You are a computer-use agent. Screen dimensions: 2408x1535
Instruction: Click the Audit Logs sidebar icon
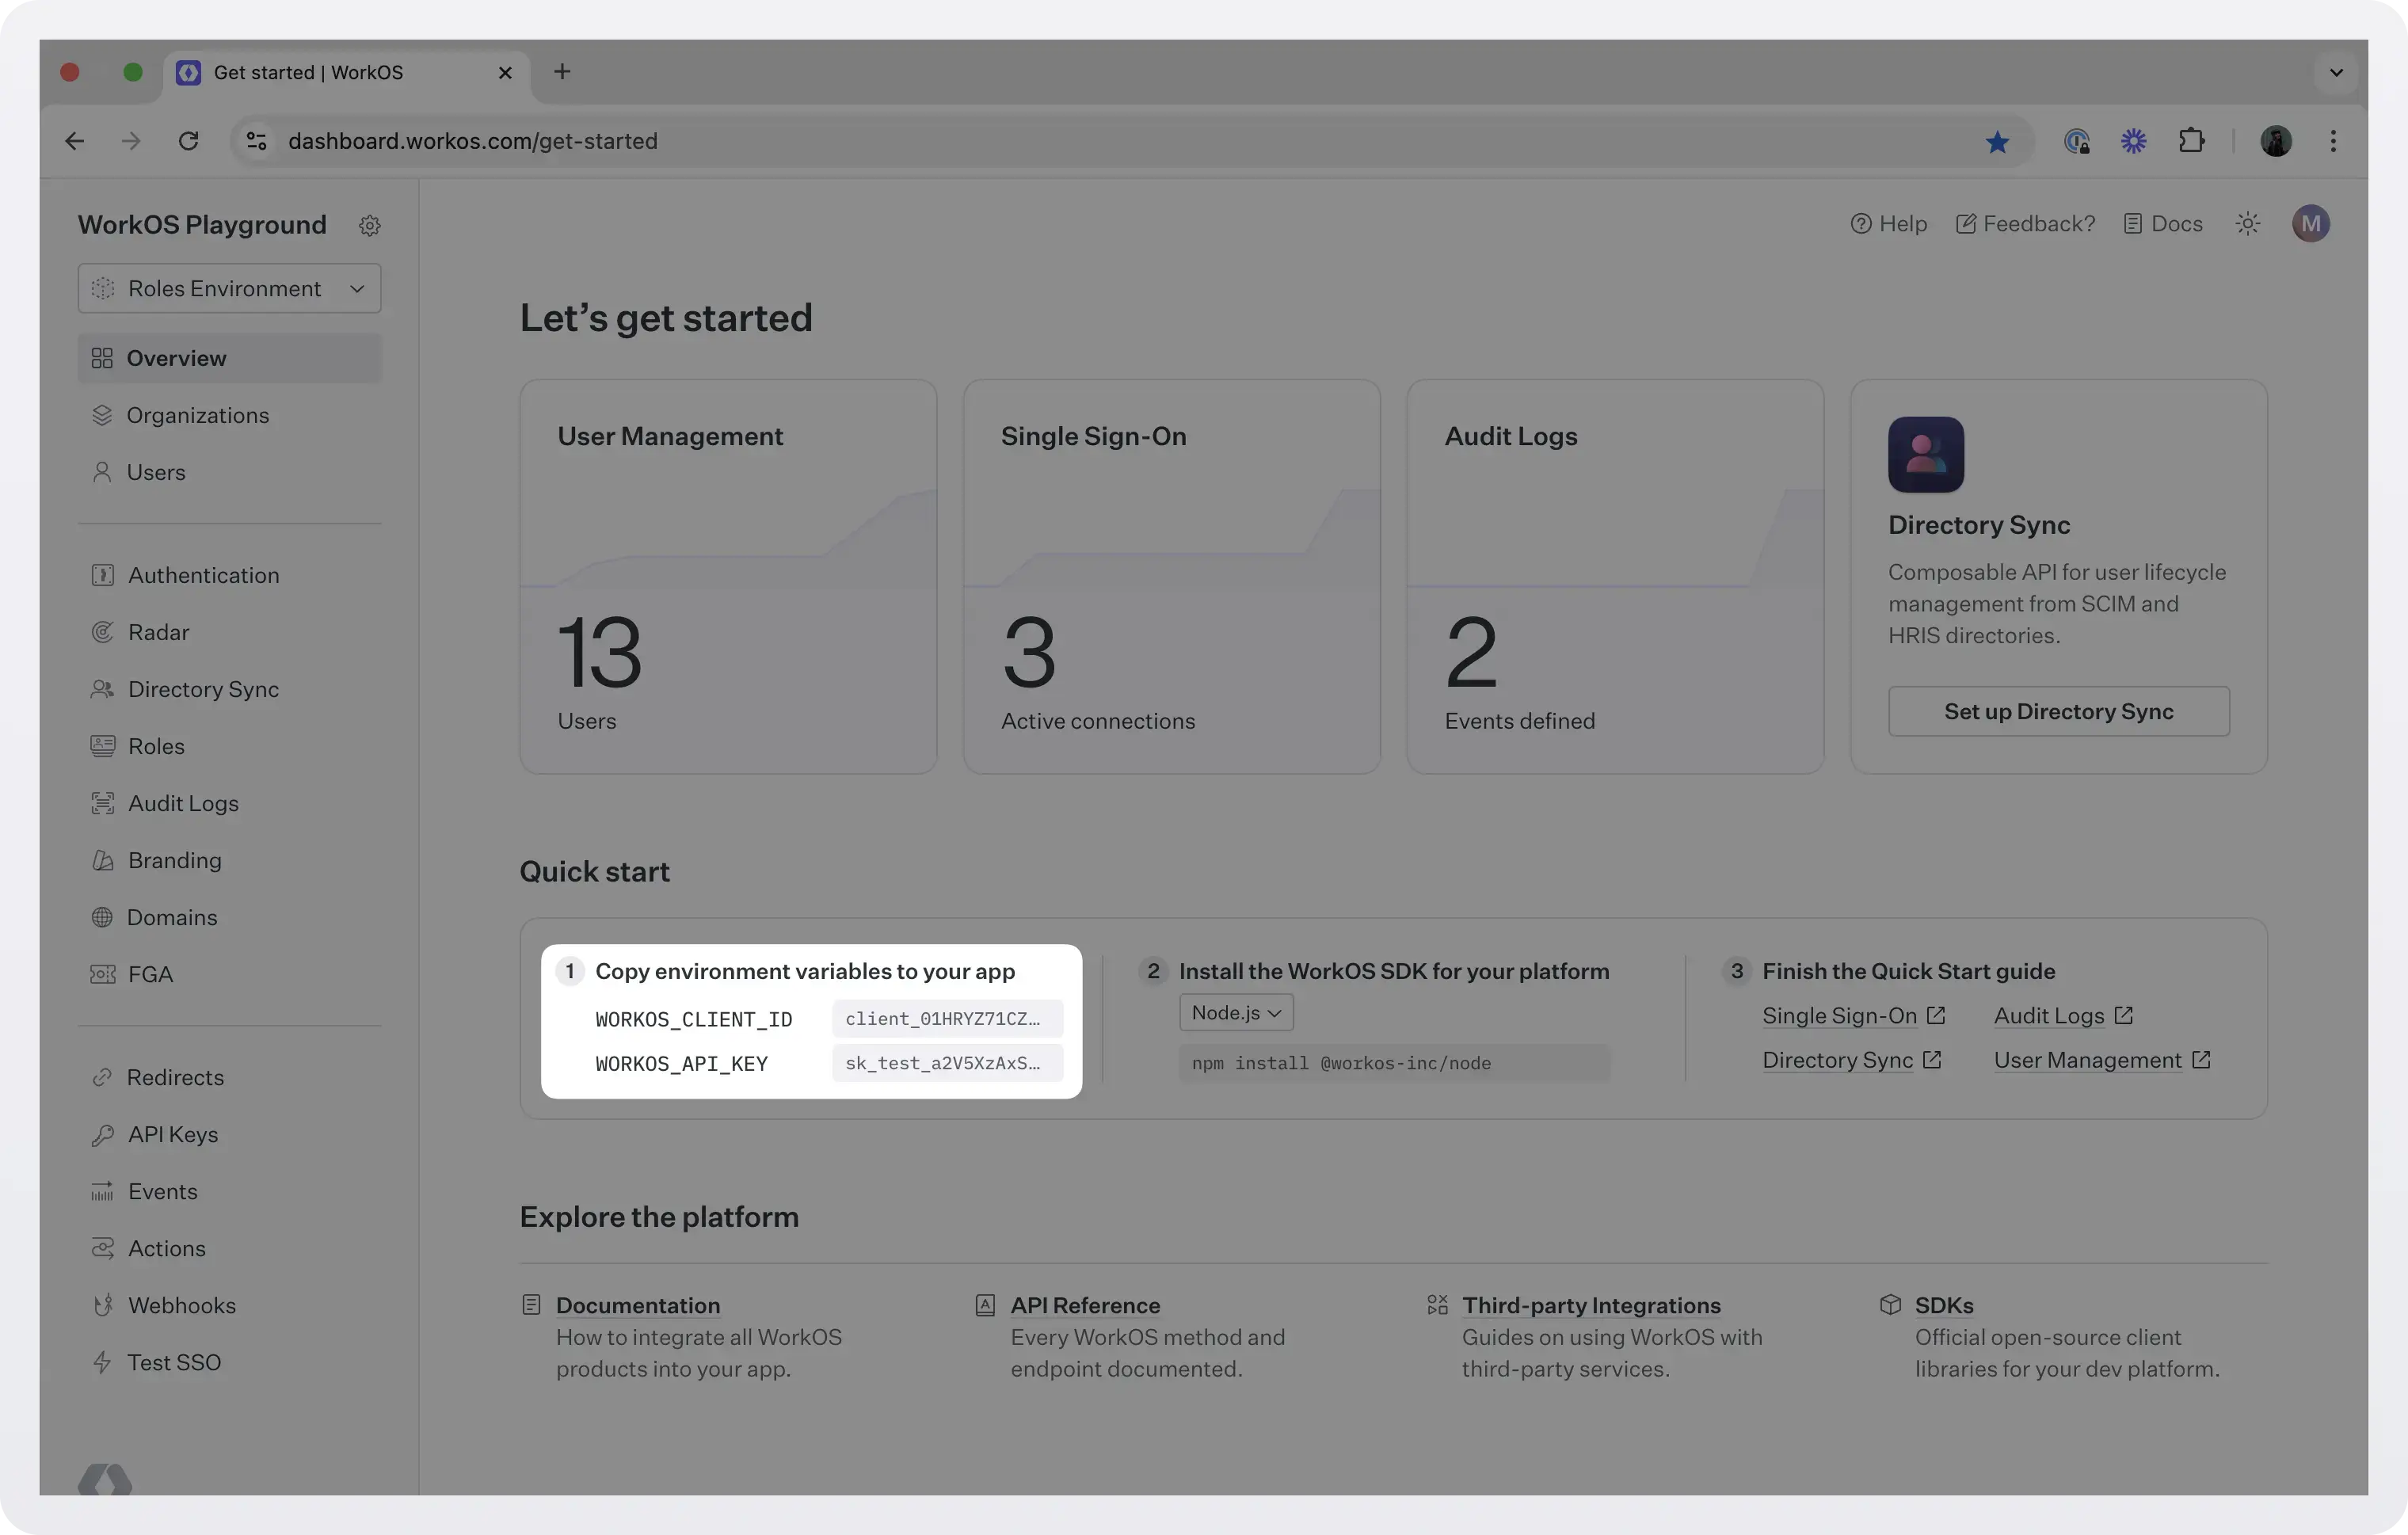tap(102, 803)
